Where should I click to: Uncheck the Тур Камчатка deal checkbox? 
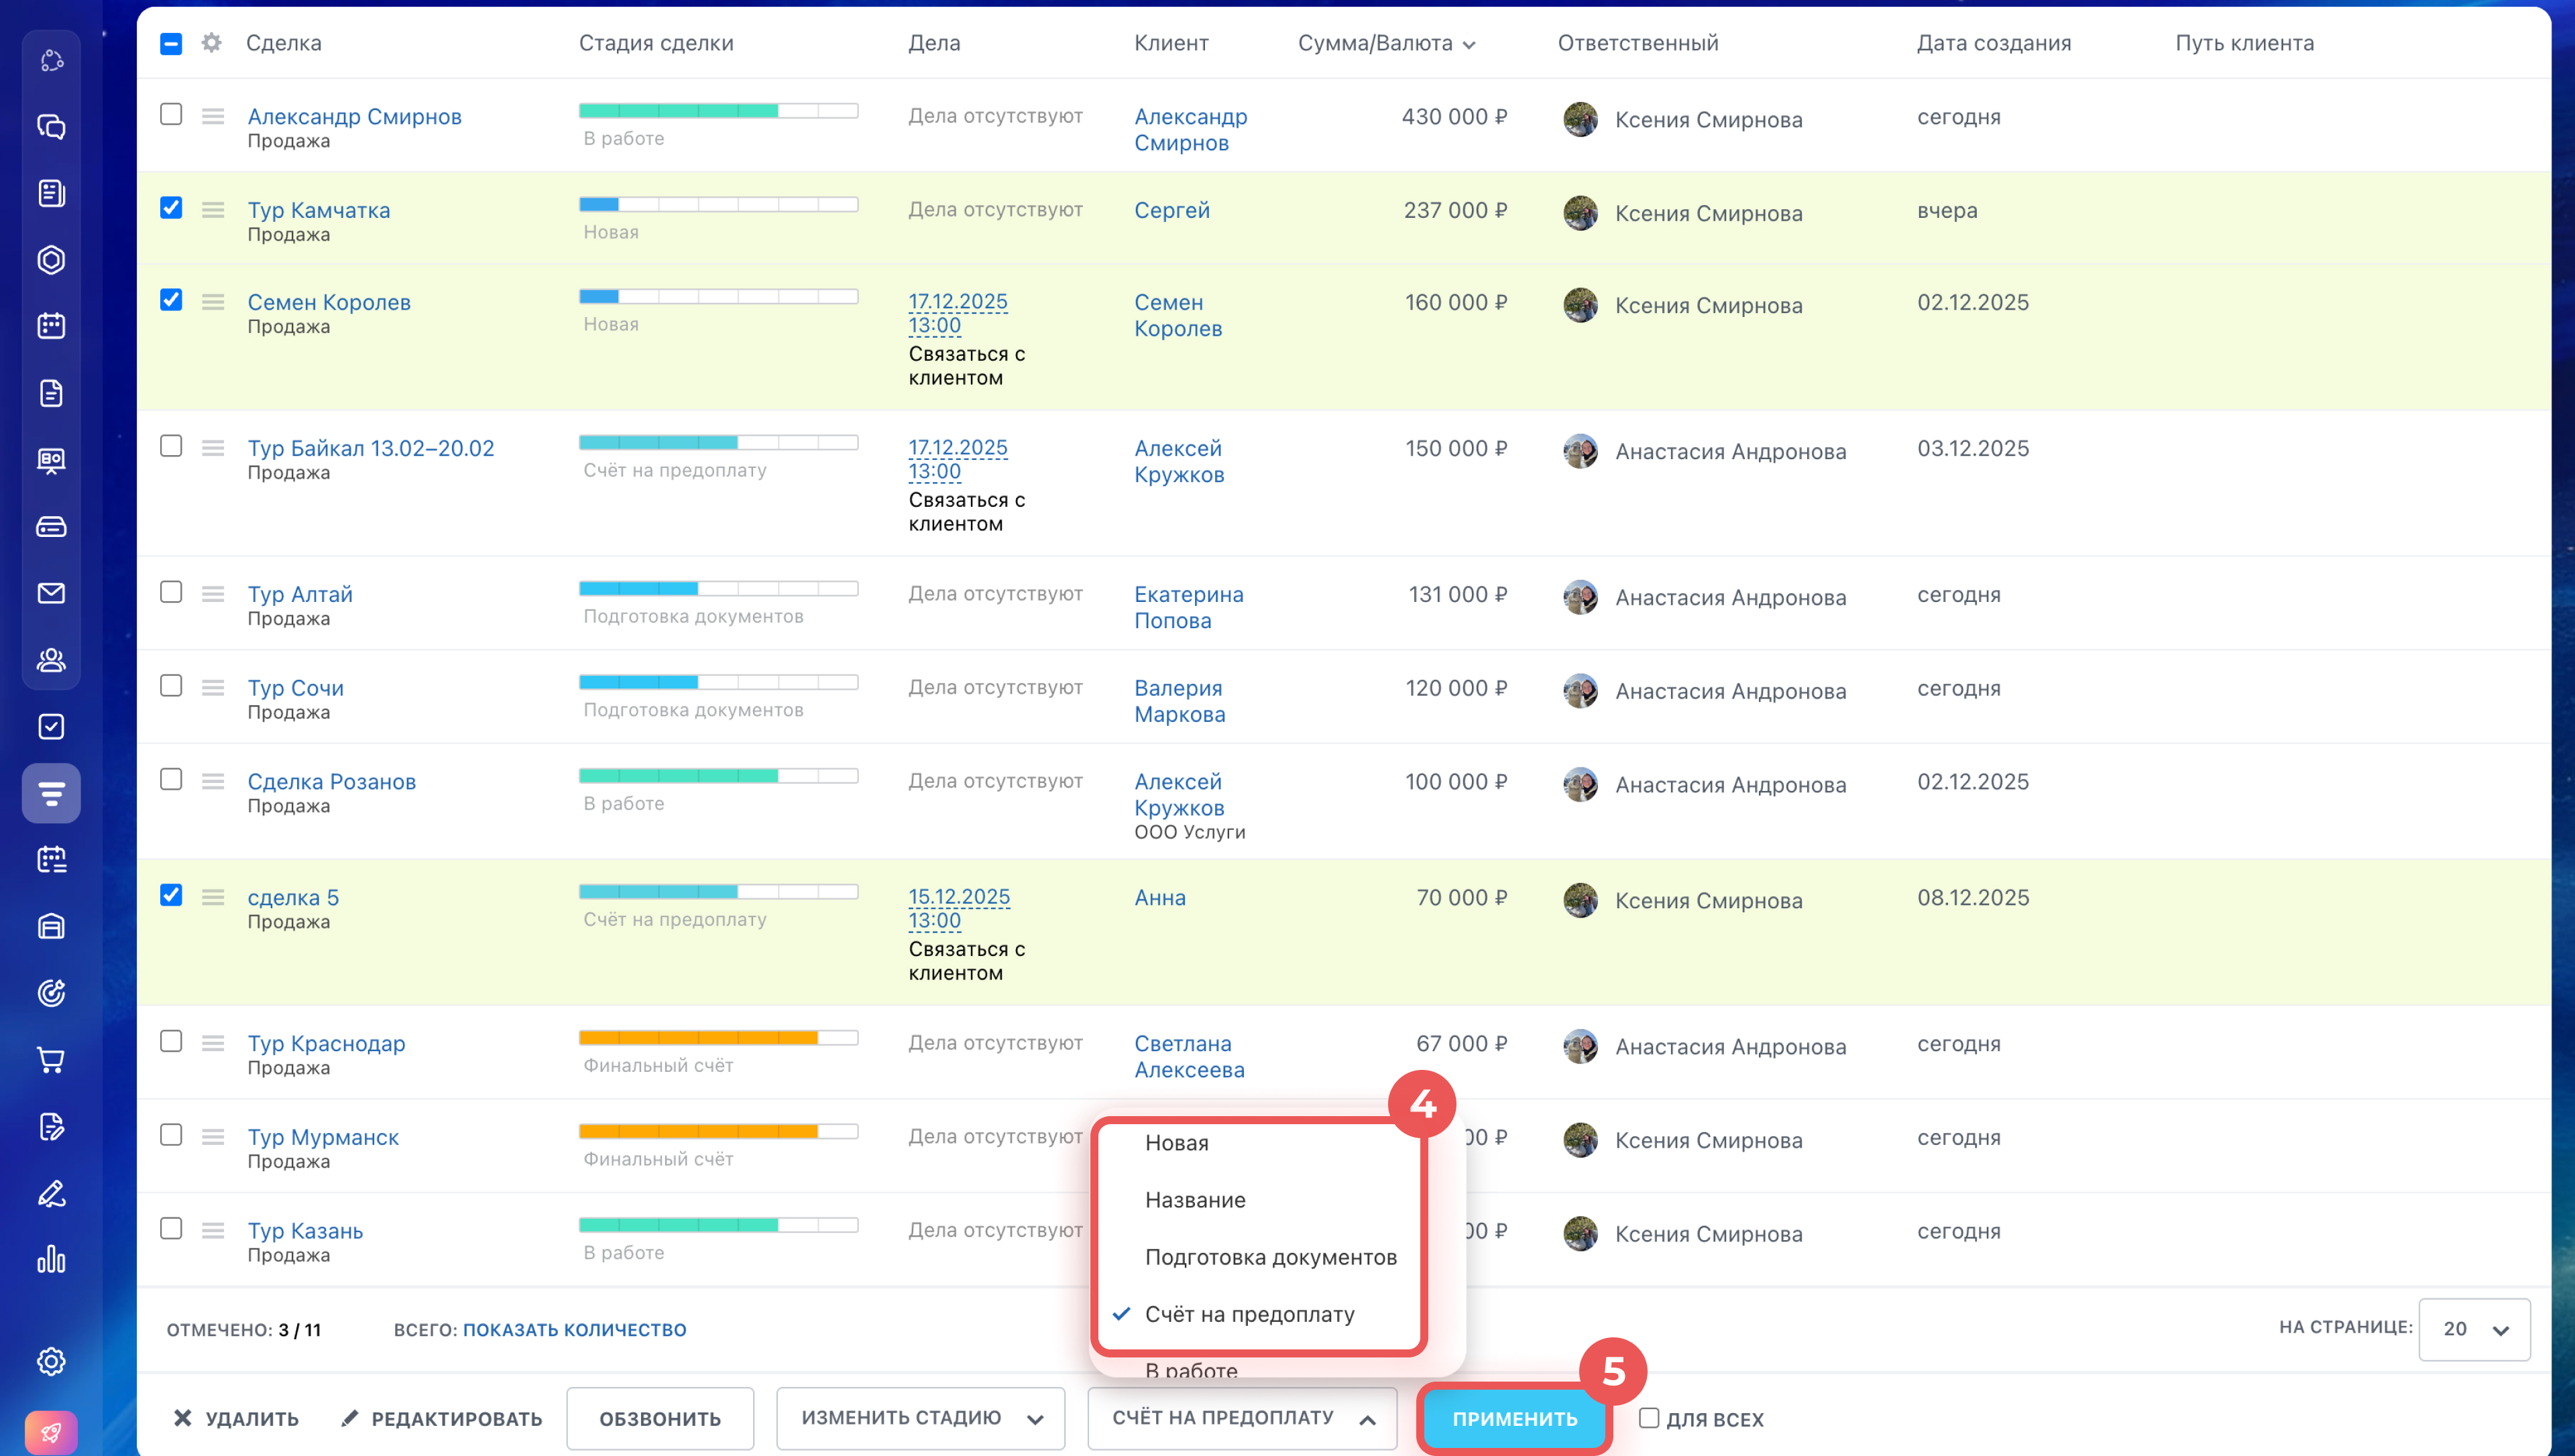171,208
